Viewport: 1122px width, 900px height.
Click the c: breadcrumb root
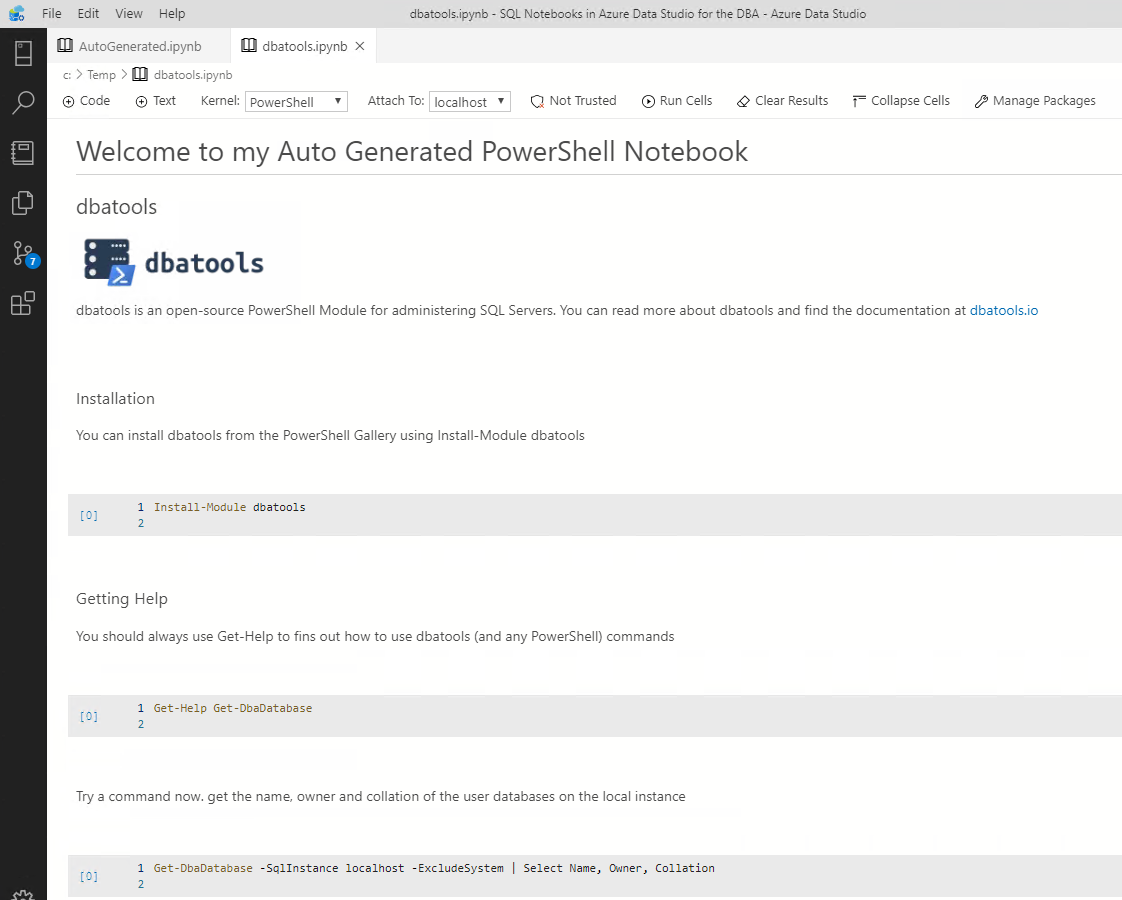click(x=67, y=75)
